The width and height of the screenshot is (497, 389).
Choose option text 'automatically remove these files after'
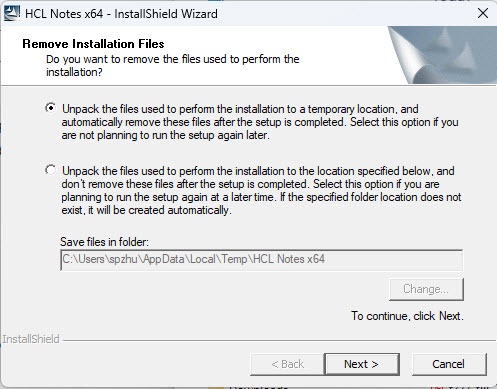coord(149,122)
